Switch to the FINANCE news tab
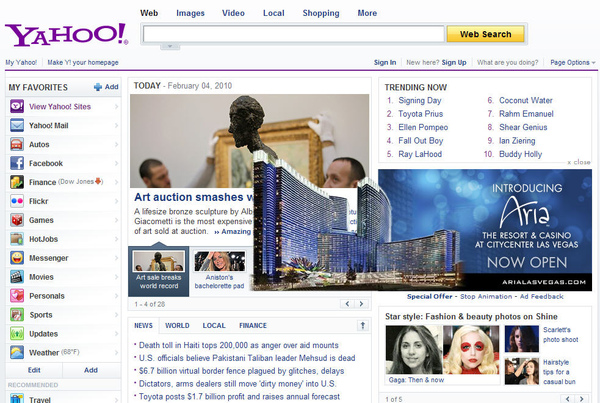The image size is (600, 403). 253,326
